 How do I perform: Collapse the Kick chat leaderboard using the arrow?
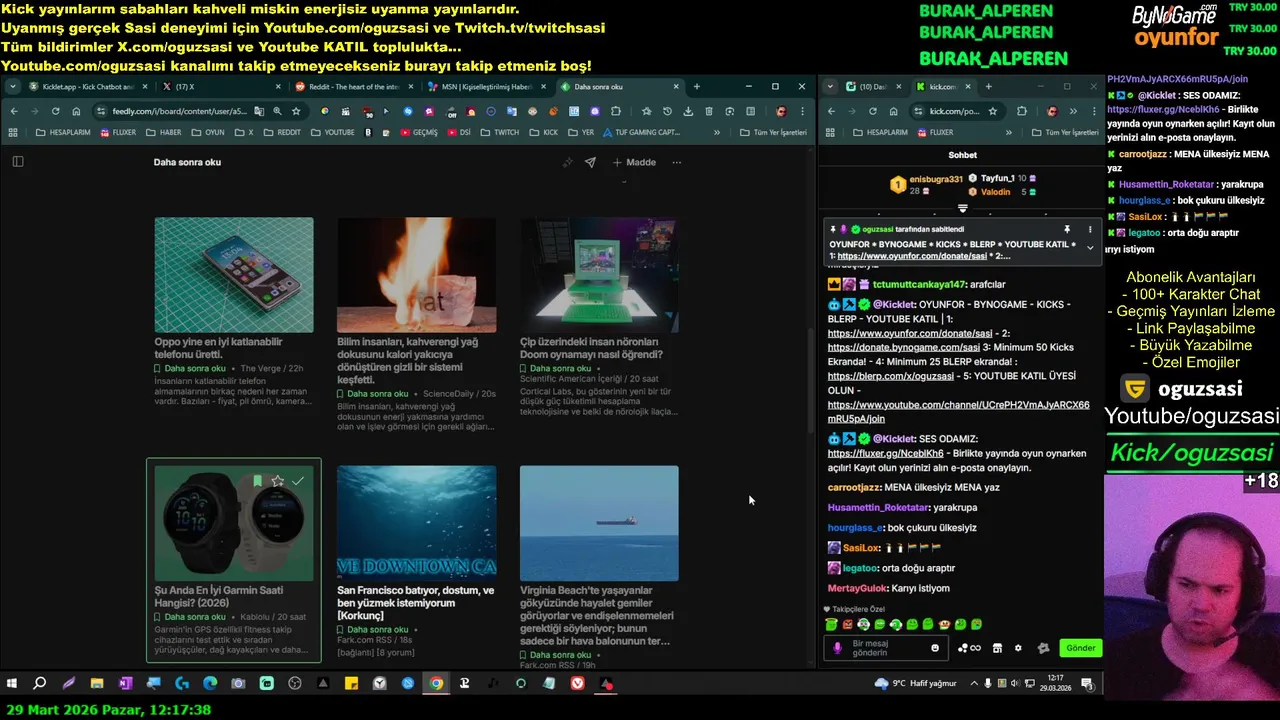pos(962,209)
